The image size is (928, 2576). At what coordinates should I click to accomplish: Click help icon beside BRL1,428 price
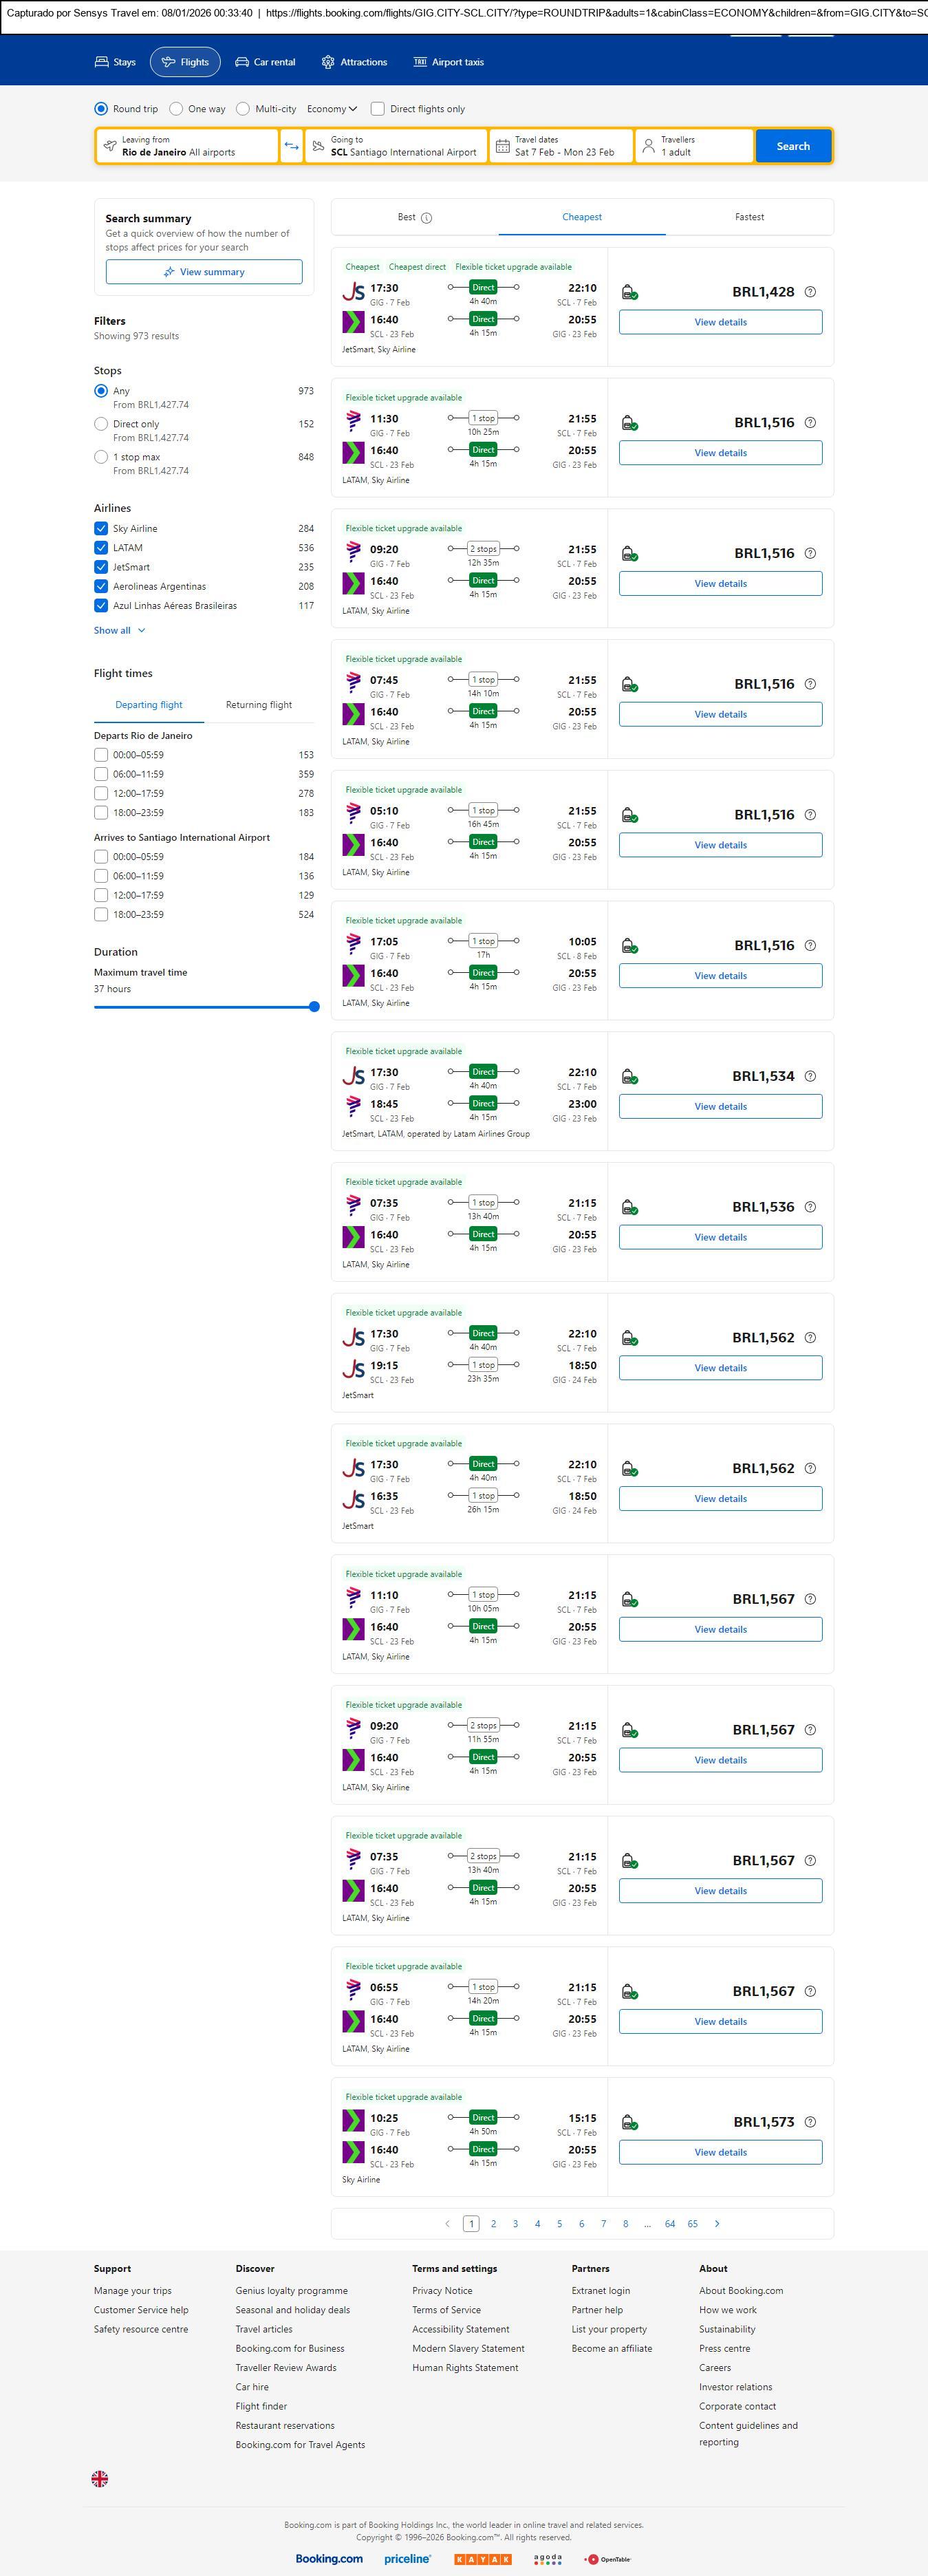click(810, 292)
